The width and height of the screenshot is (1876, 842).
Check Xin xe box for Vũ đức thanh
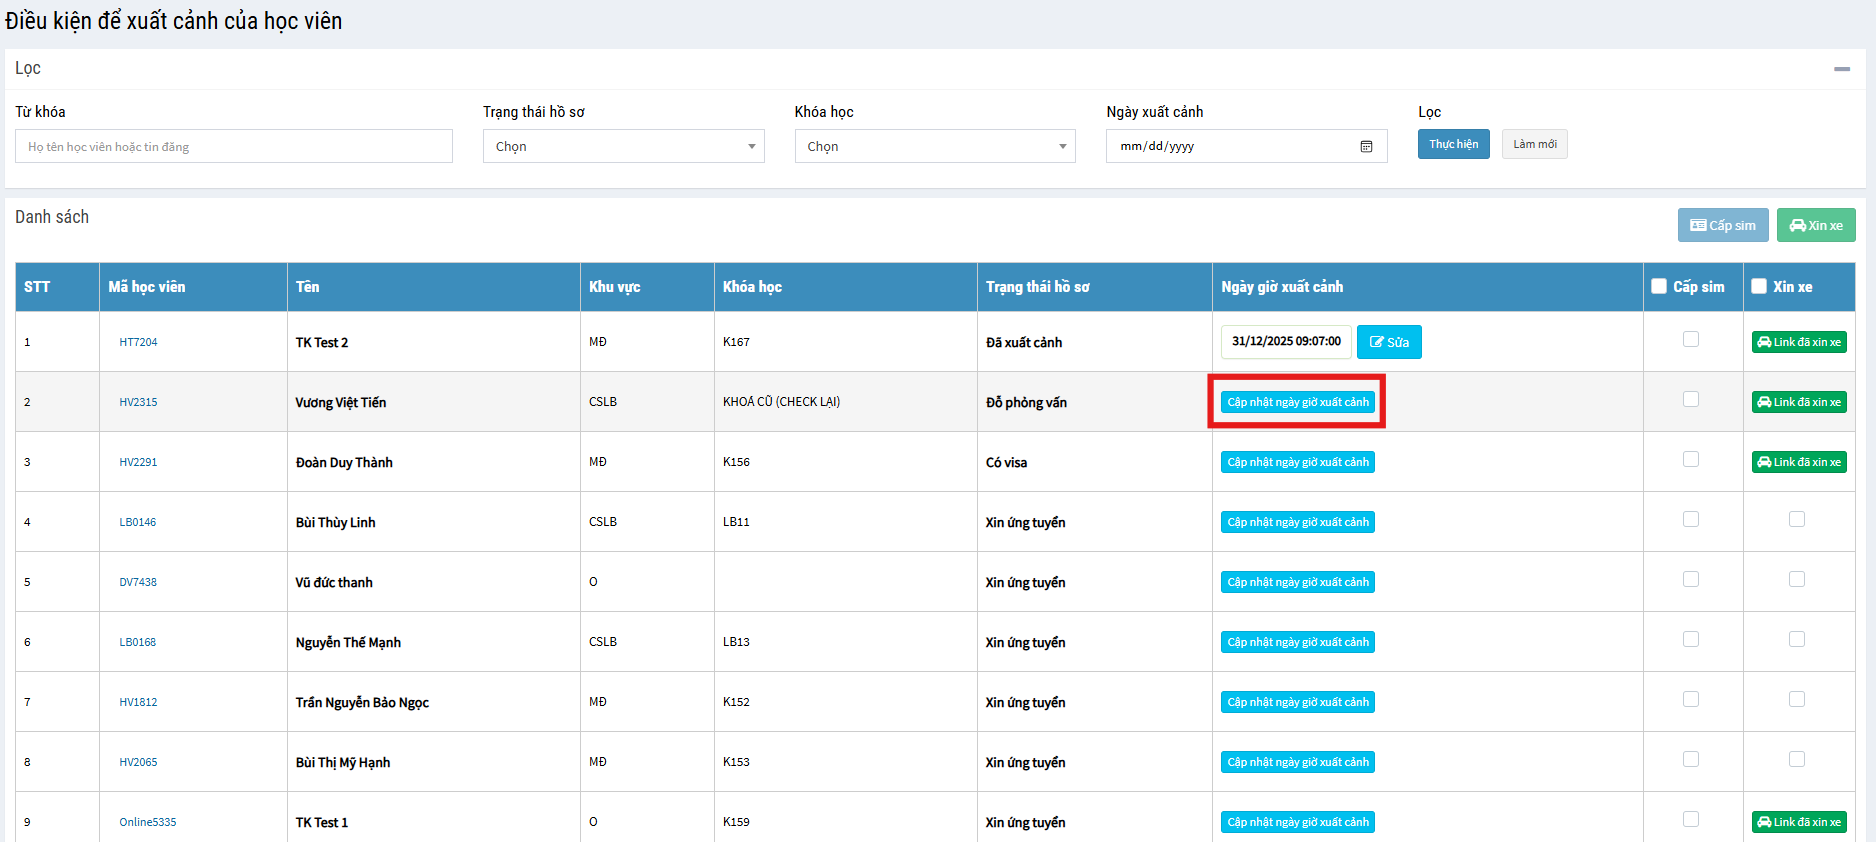coord(1796,579)
